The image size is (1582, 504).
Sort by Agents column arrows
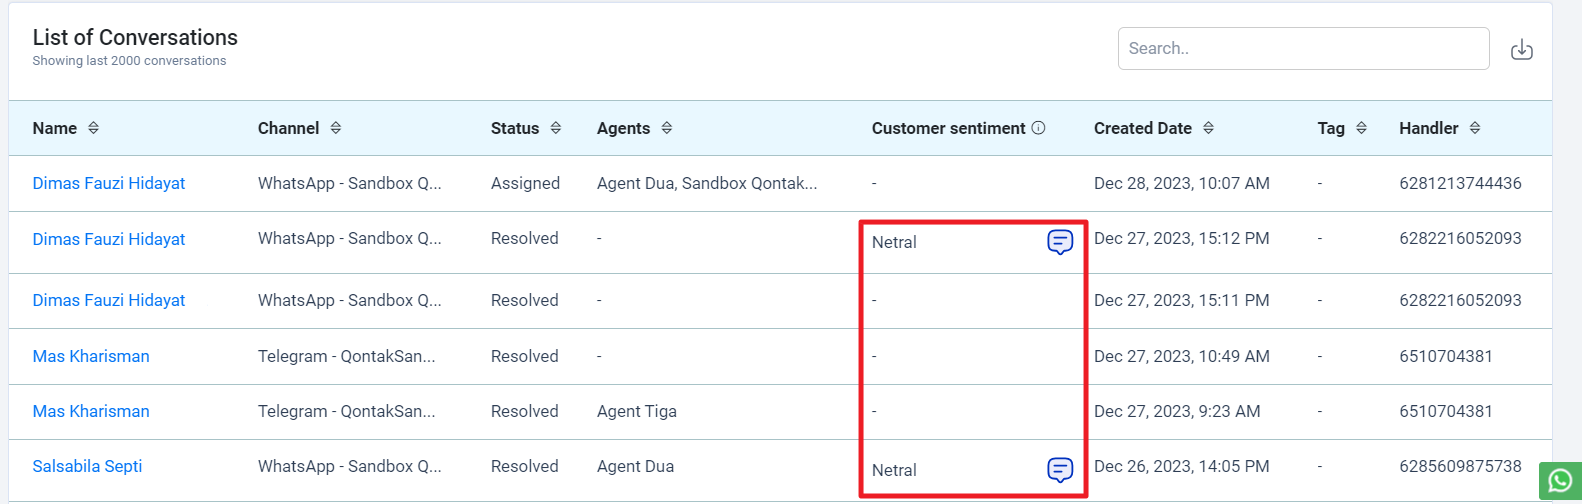point(667,128)
